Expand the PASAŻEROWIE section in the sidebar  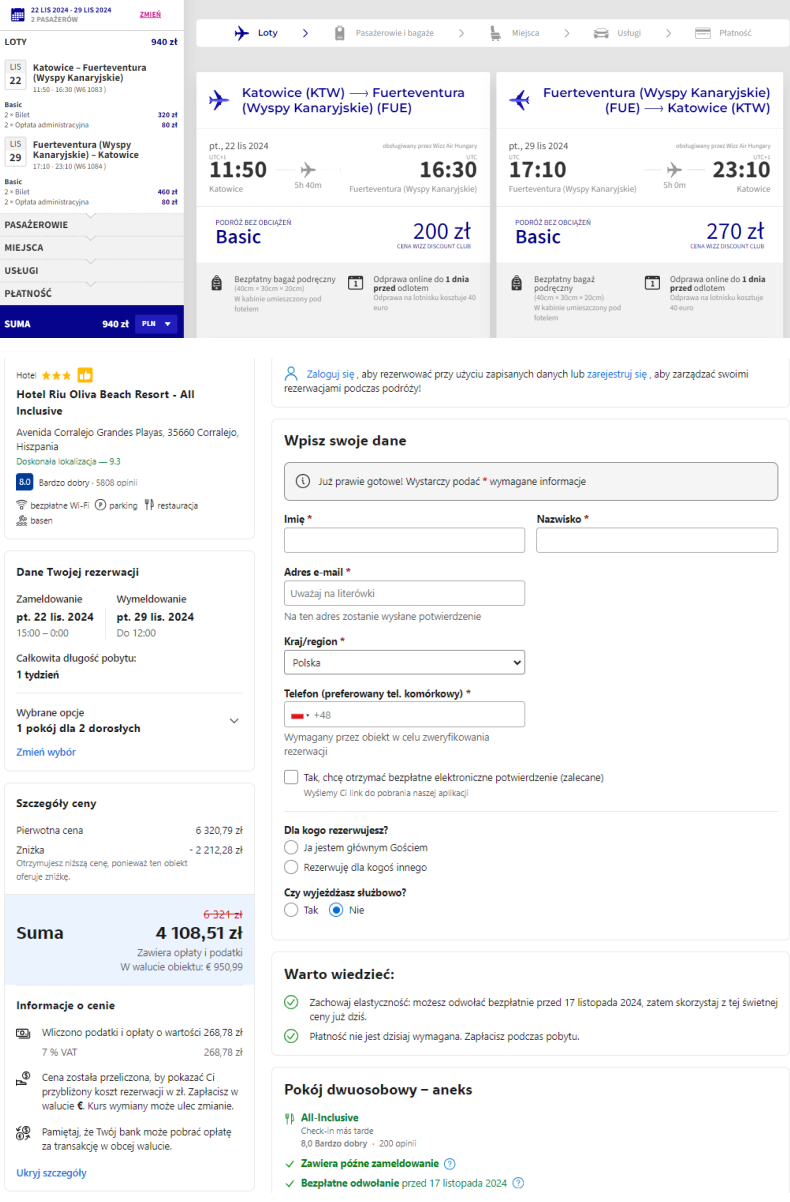click(x=92, y=225)
